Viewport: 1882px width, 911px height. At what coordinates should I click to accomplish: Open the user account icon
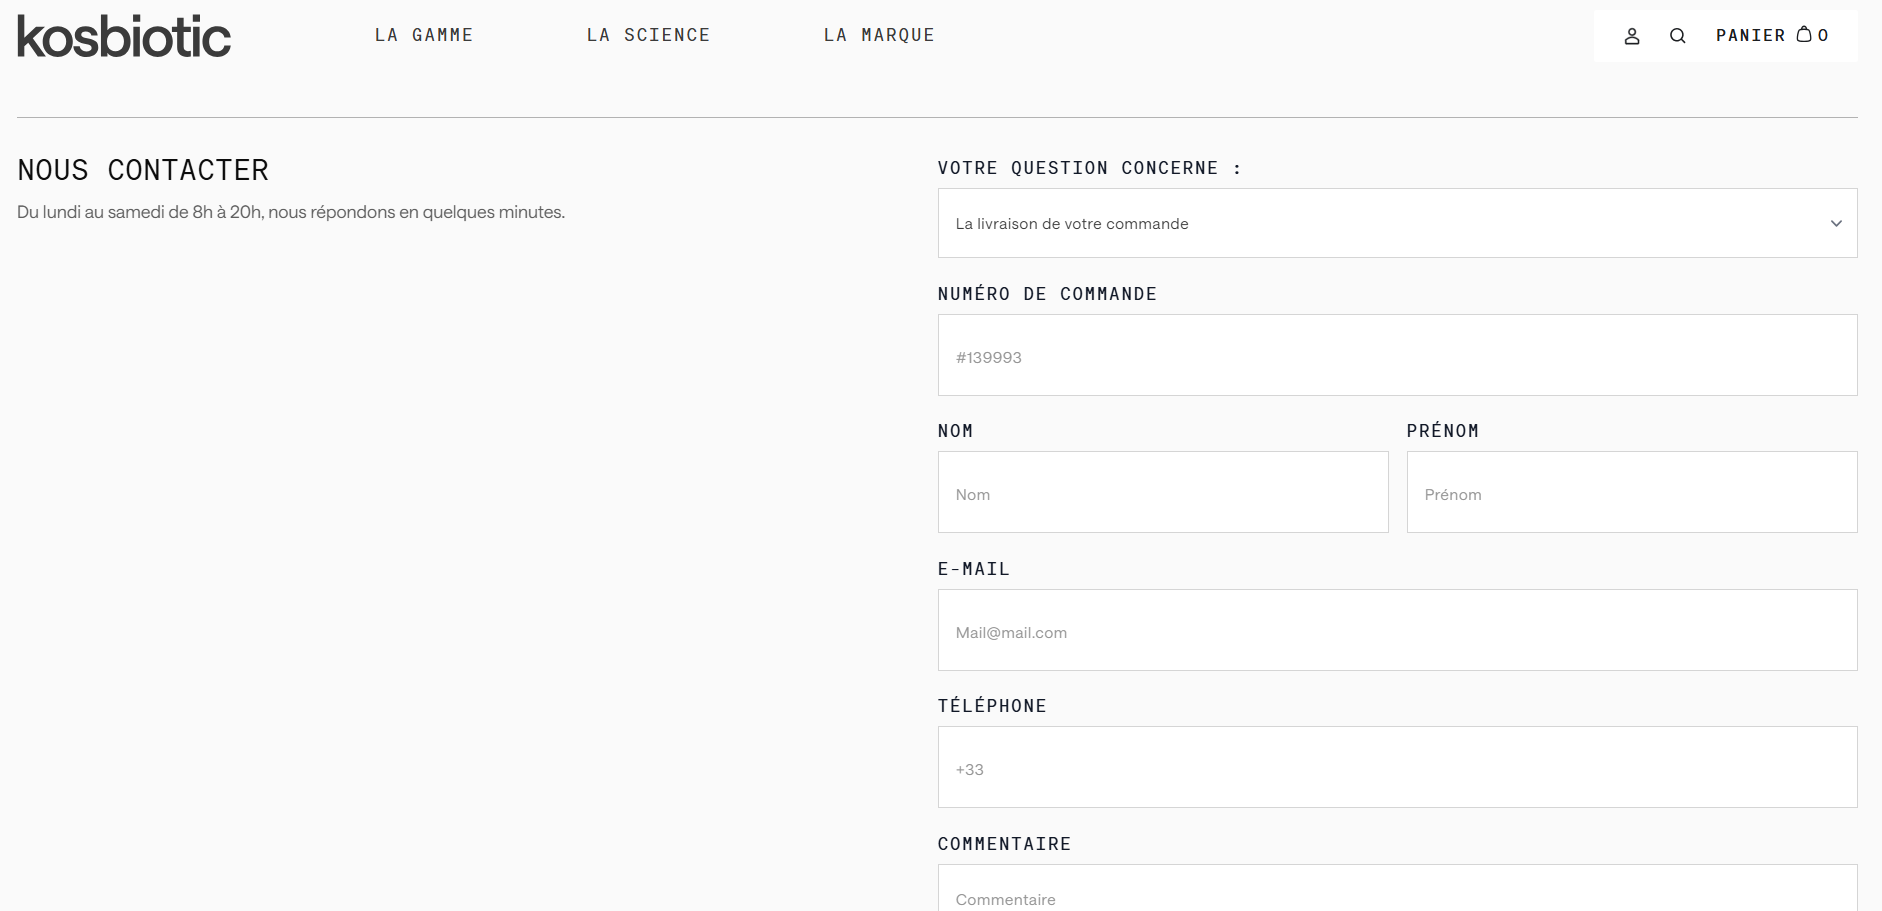coord(1632,36)
